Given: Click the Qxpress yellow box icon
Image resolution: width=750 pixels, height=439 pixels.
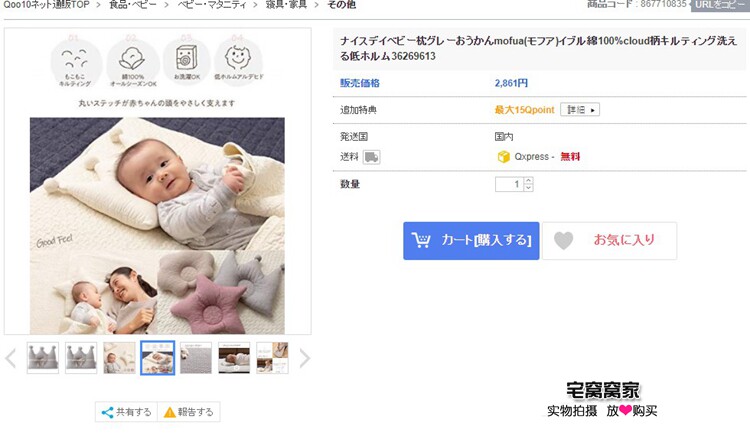Looking at the screenshot, I should (503, 157).
